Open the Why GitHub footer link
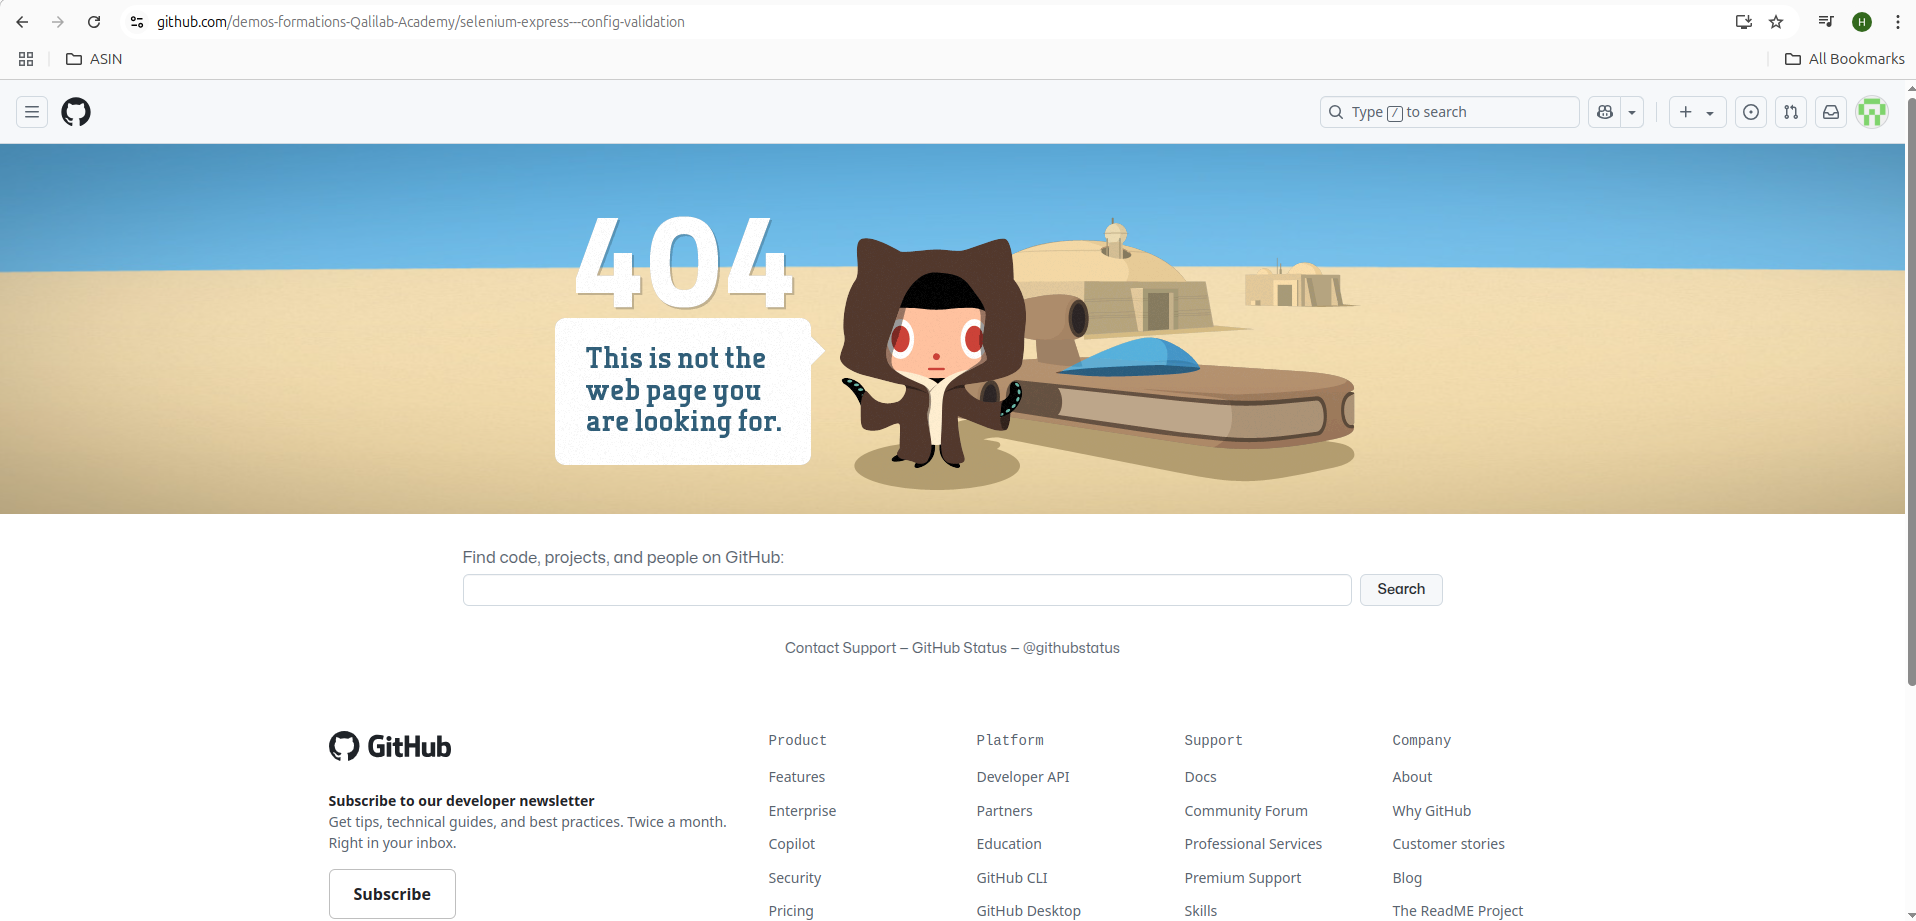 tap(1432, 811)
